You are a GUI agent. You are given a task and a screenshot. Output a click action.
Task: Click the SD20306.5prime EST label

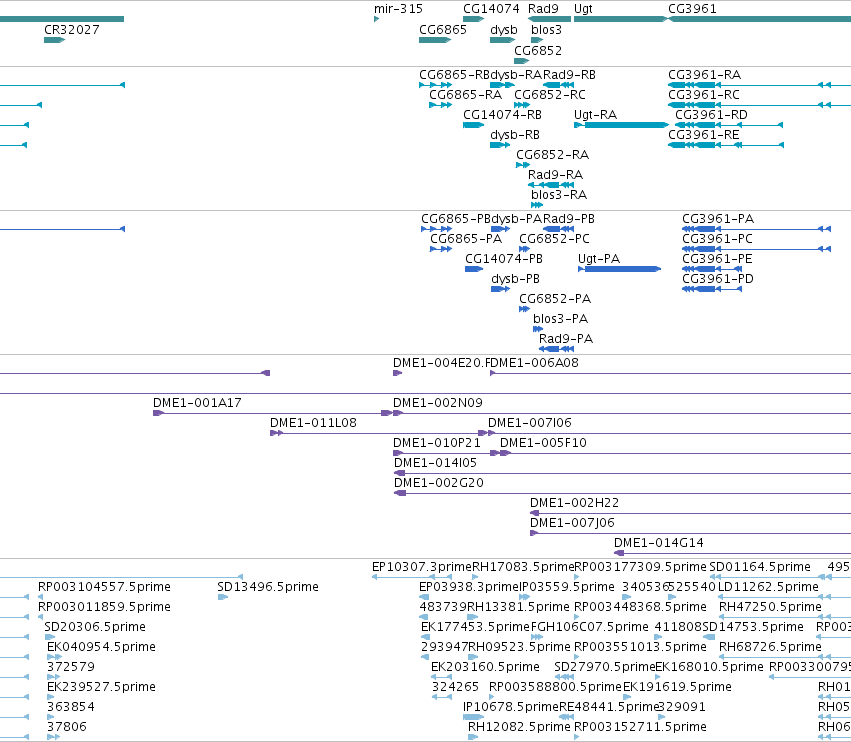(x=95, y=627)
